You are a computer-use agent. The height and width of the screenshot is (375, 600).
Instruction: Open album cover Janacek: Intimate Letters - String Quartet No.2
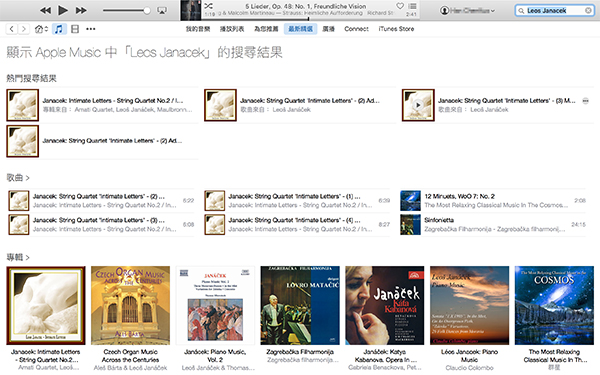46,305
